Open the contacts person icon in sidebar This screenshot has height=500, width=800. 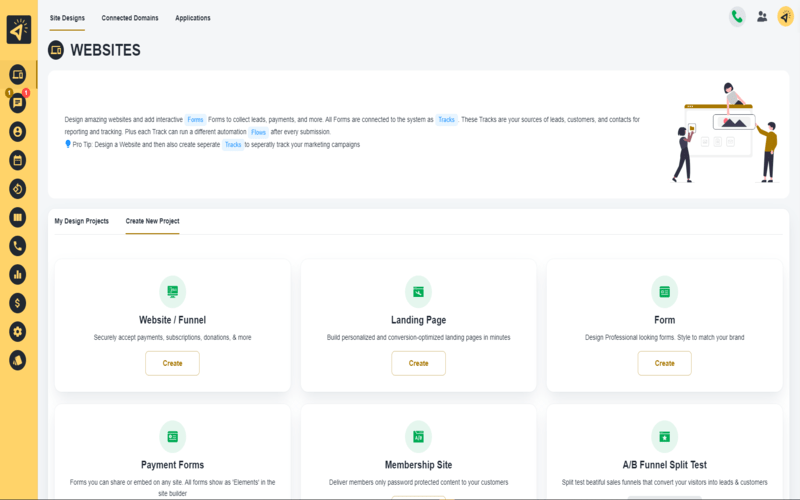[17, 132]
